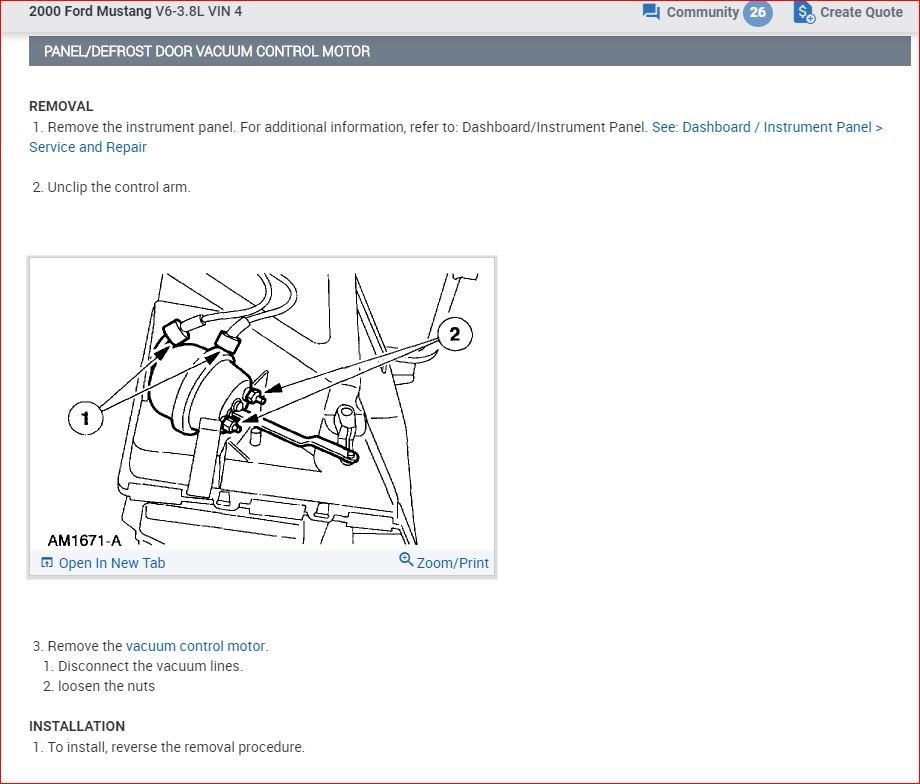Screen dimensions: 920x784
Task: Click the Community label text
Action: point(702,12)
